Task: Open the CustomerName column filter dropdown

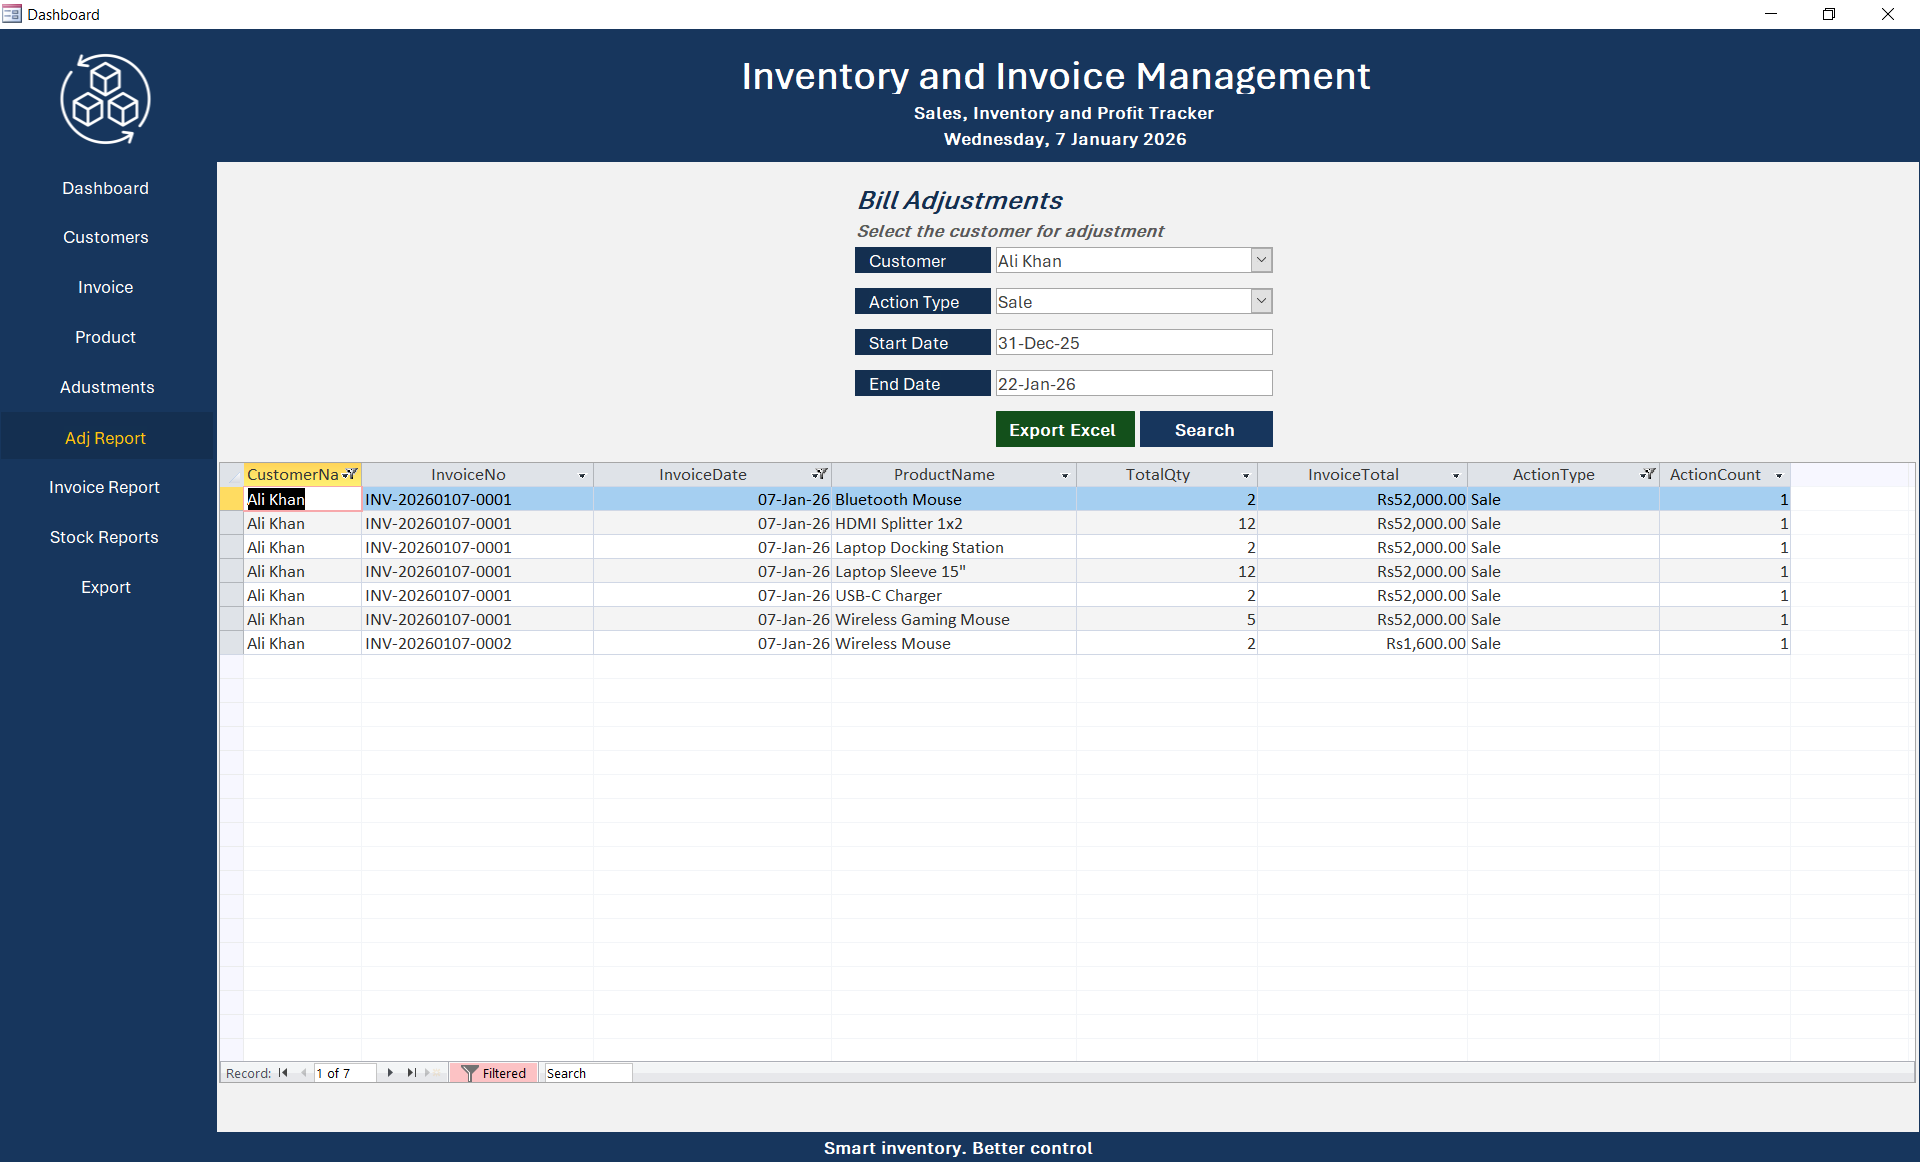Action: point(350,475)
